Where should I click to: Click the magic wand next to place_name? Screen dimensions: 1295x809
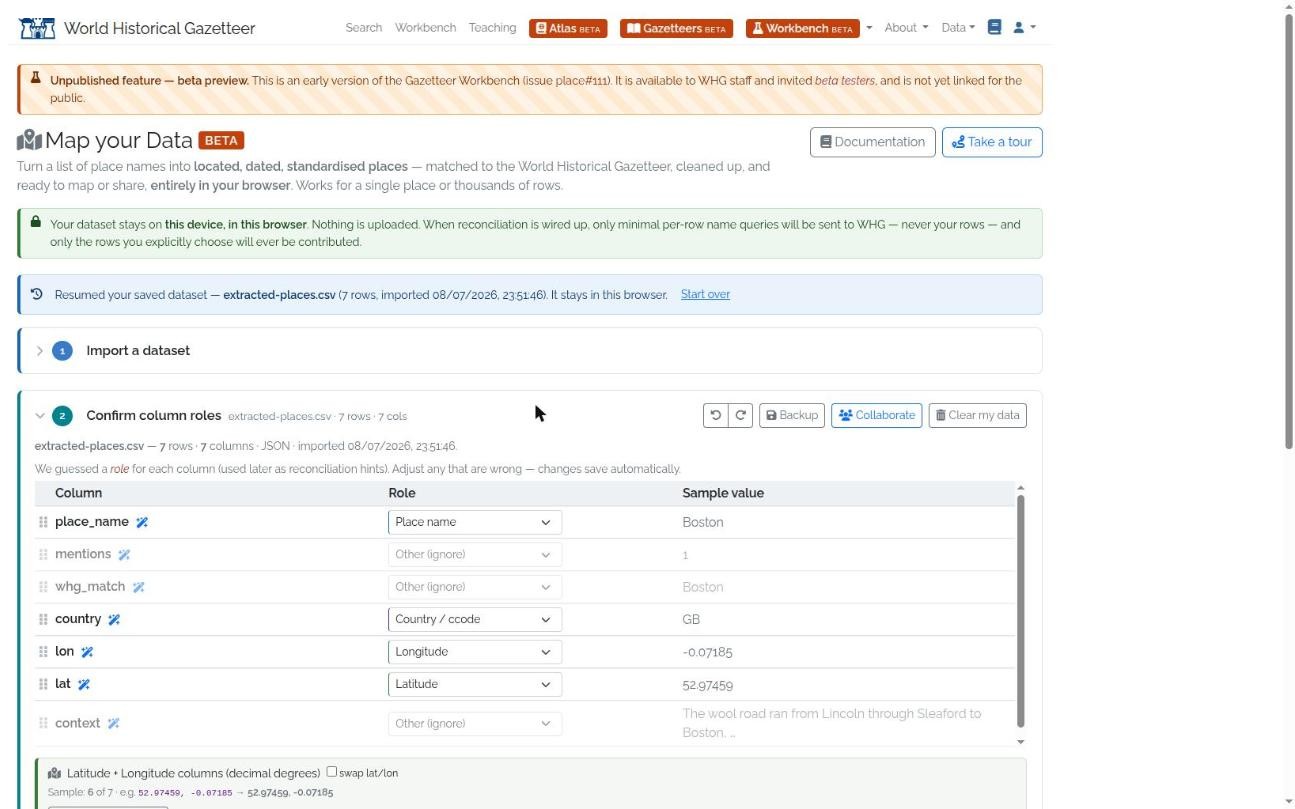click(142, 522)
